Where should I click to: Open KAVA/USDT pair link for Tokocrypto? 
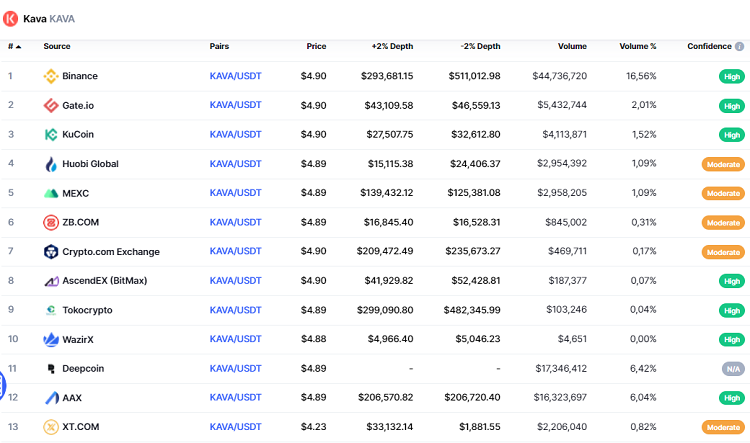tap(235, 310)
